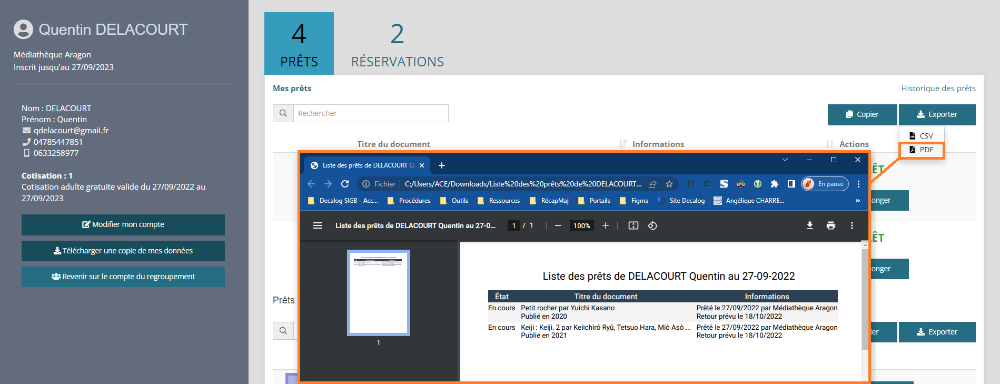Open the tab search chevron in title bar

click(x=785, y=159)
